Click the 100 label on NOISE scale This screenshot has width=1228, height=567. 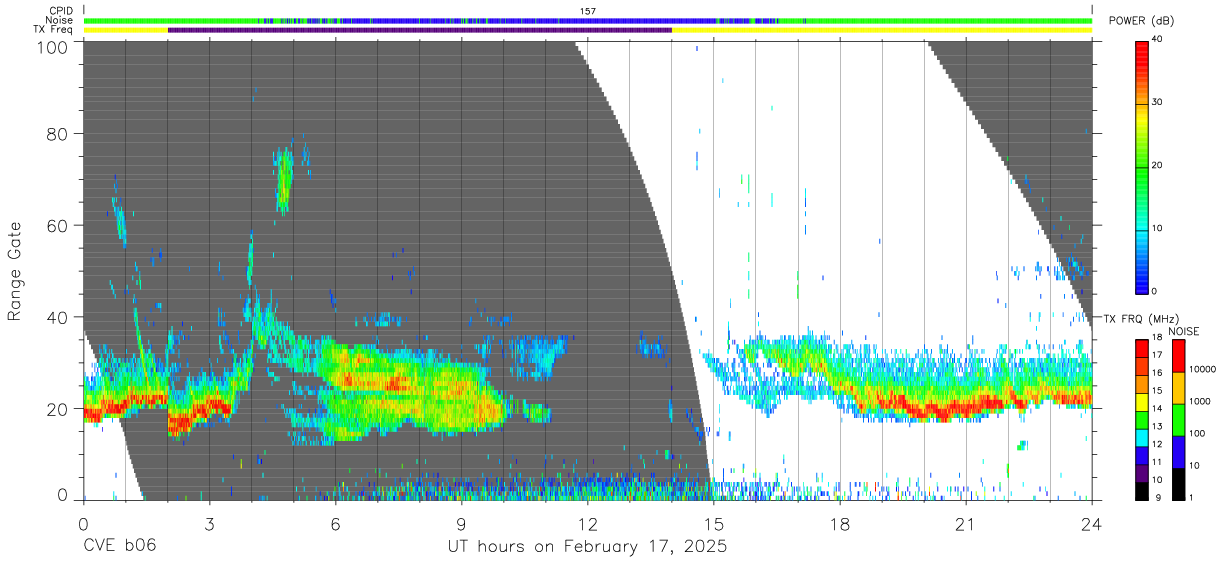click(1196, 433)
